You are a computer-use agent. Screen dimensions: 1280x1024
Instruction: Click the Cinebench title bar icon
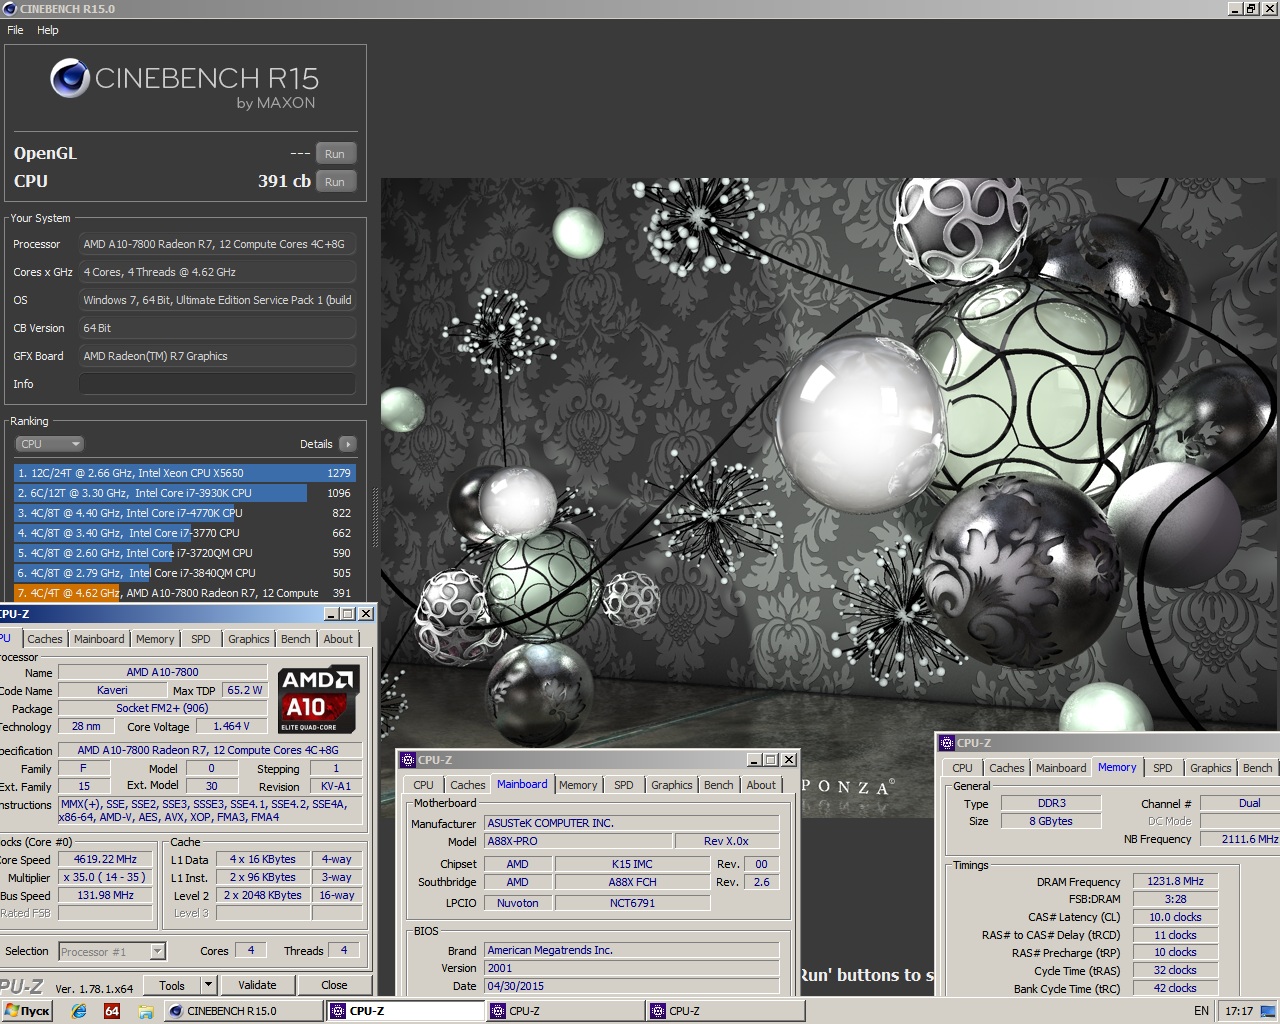click(10, 9)
